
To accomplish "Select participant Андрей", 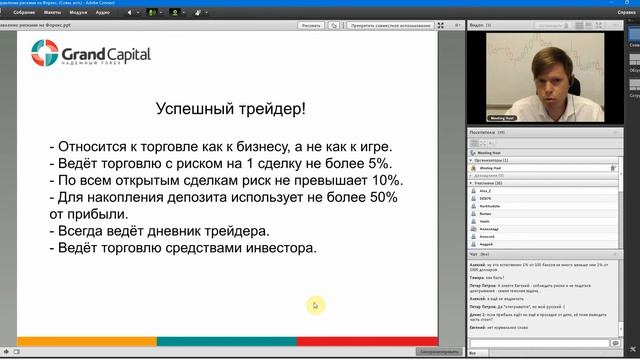I will 543,244.
